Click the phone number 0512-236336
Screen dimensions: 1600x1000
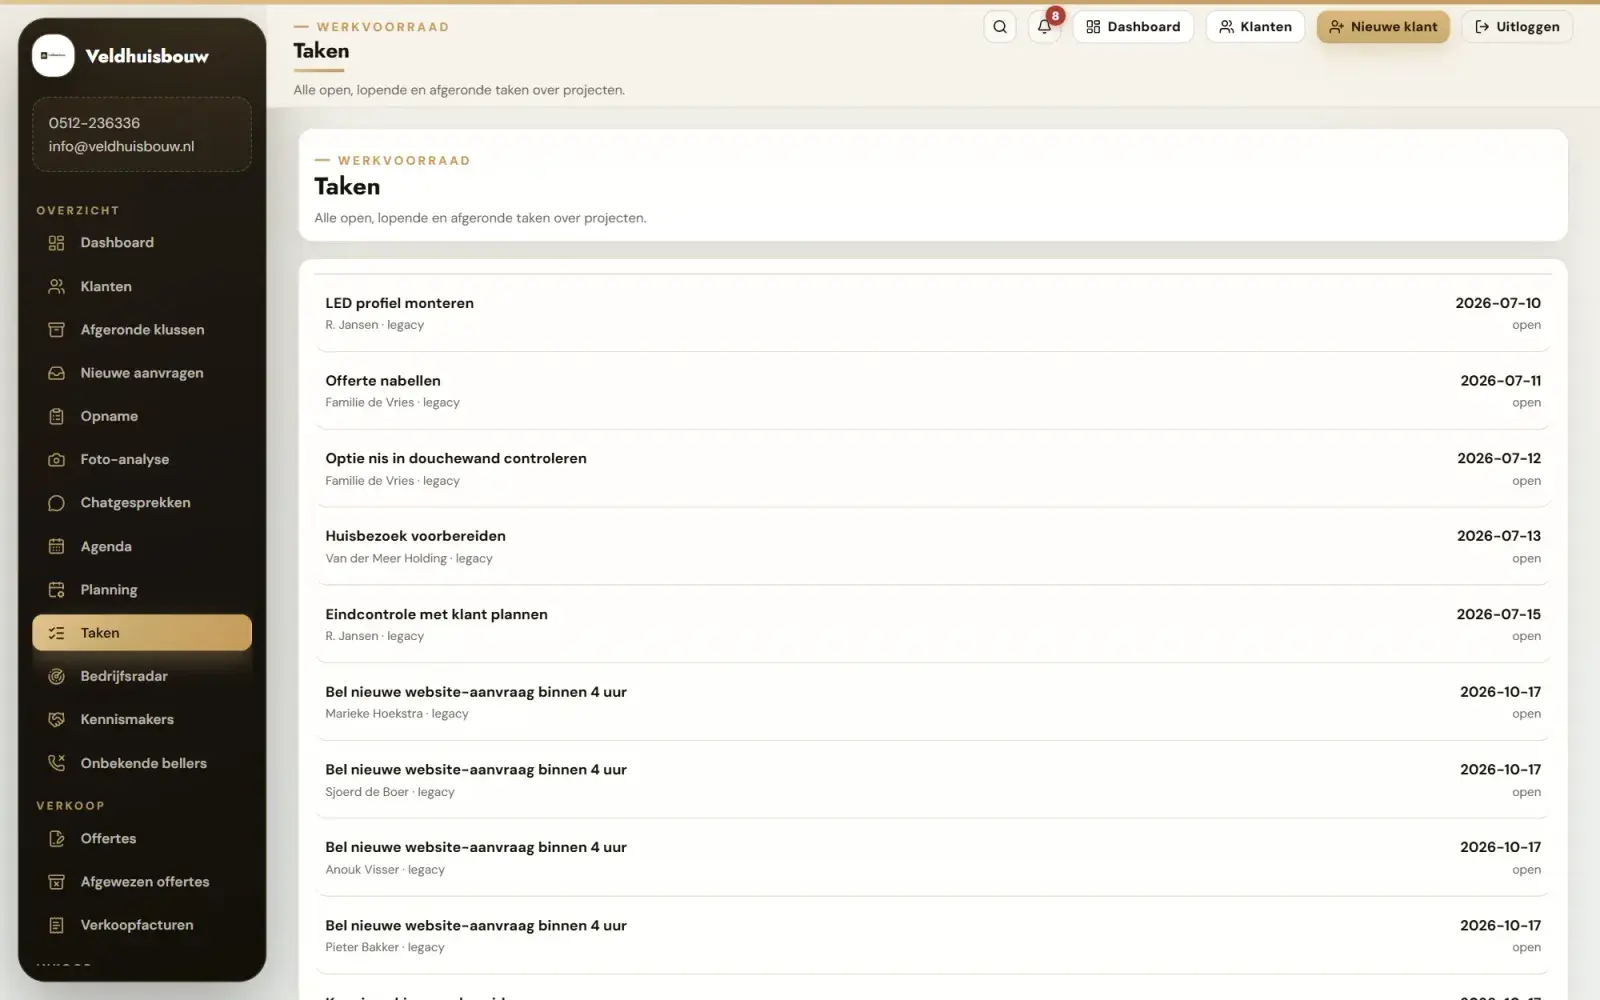pos(94,123)
